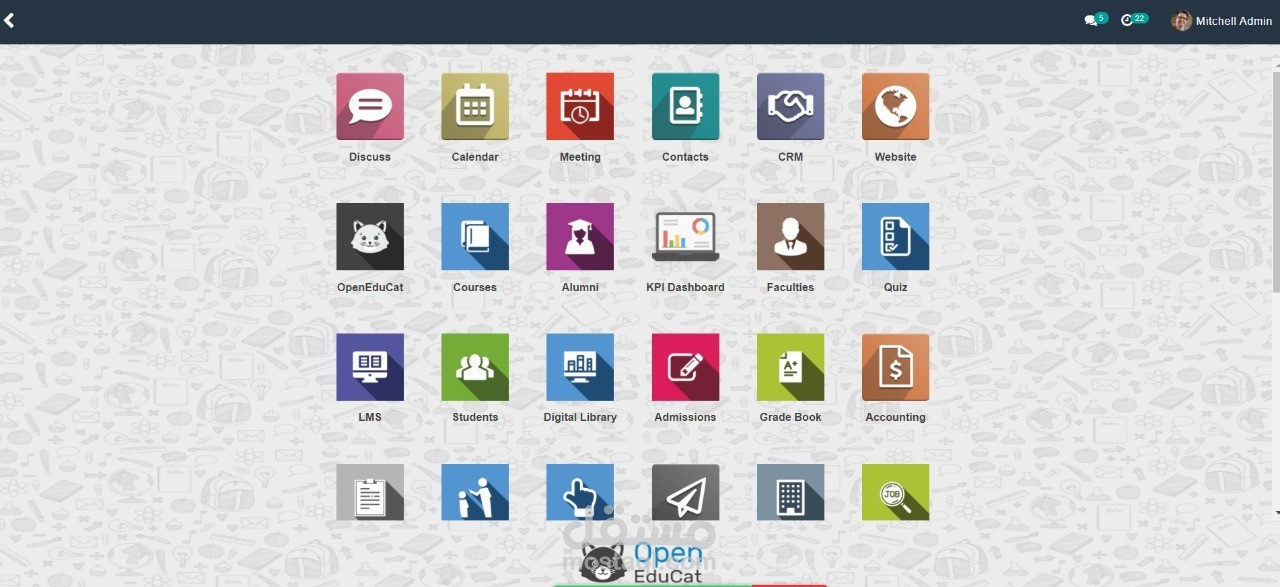Show activities clock with badge 22
The height and width of the screenshot is (587, 1280).
pyautogui.click(x=1134, y=20)
